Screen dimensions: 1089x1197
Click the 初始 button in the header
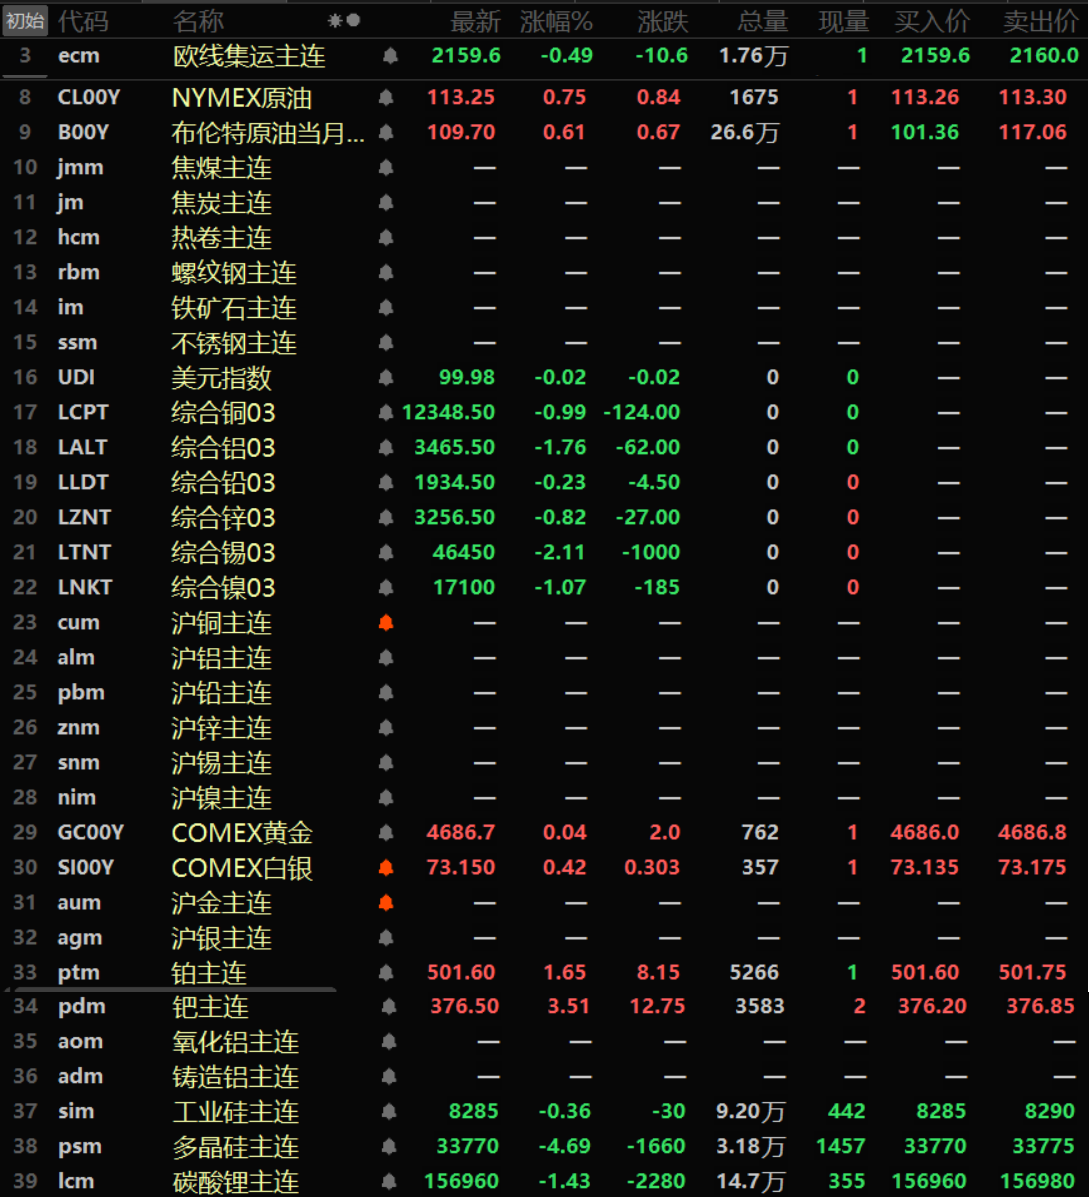click(x=25, y=21)
